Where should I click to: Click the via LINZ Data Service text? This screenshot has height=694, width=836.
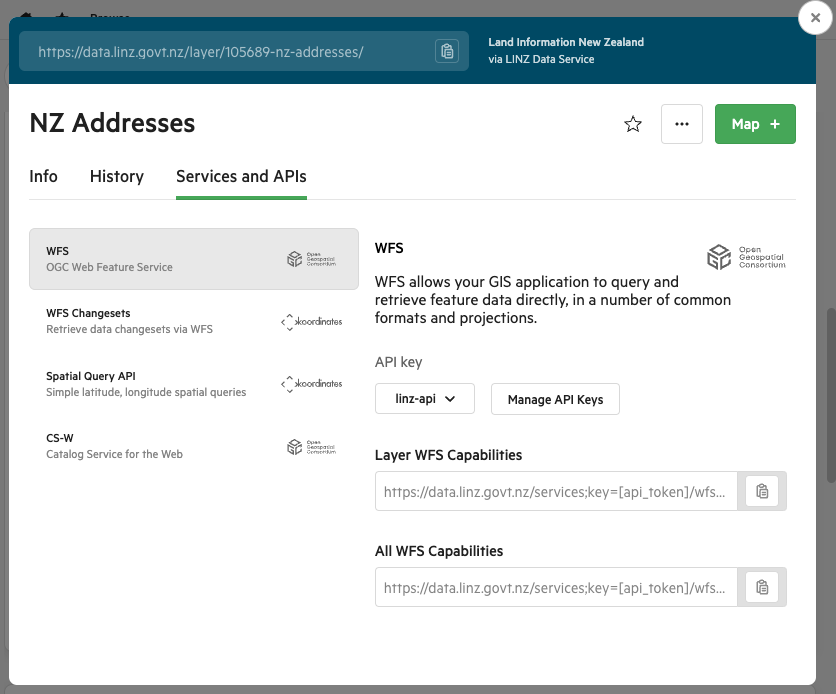pyautogui.click(x=541, y=59)
